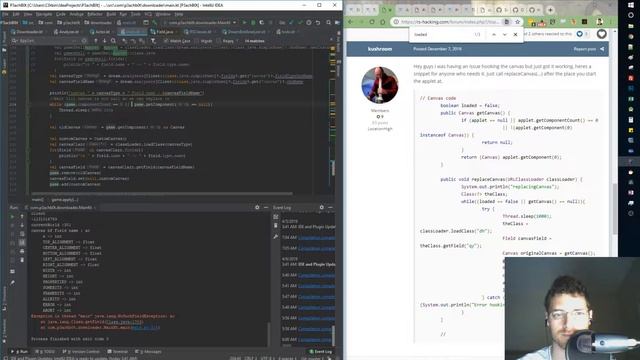The width and height of the screenshot is (640, 360).
Task: Click the Main.kt stack trace link in console
Action: [x=146, y=327]
